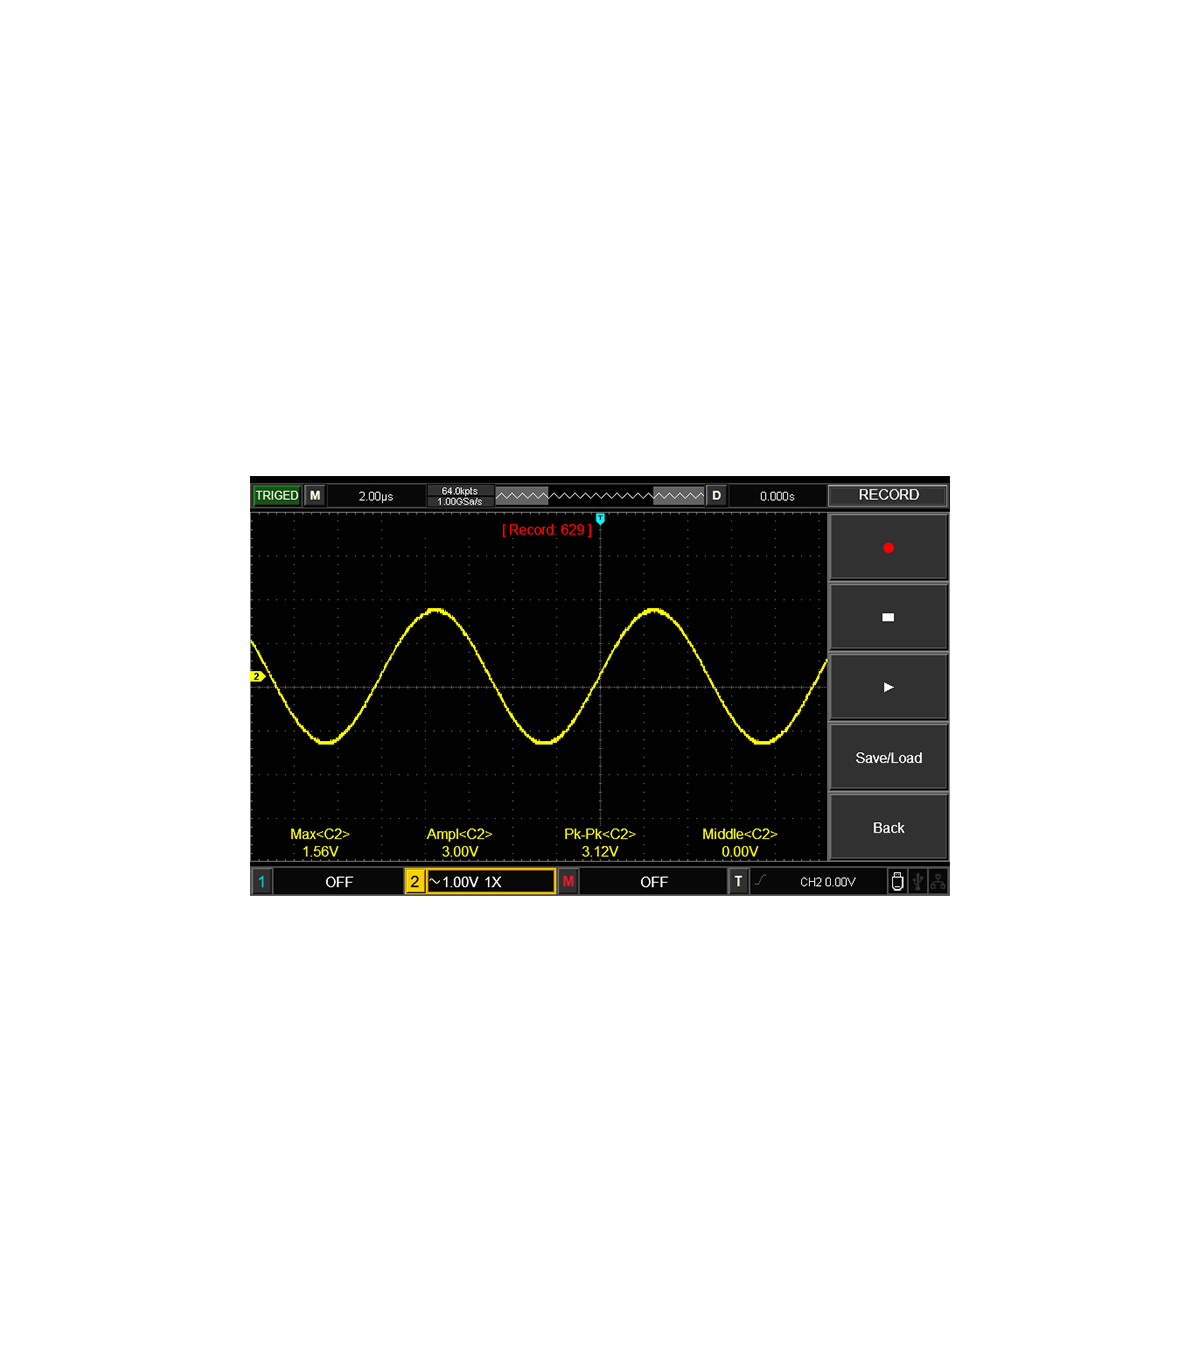Image resolution: width=1200 pixels, height=1372 pixels.
Task: Click the channel 1 indicator icon
Action: click(x=262, y=881)
